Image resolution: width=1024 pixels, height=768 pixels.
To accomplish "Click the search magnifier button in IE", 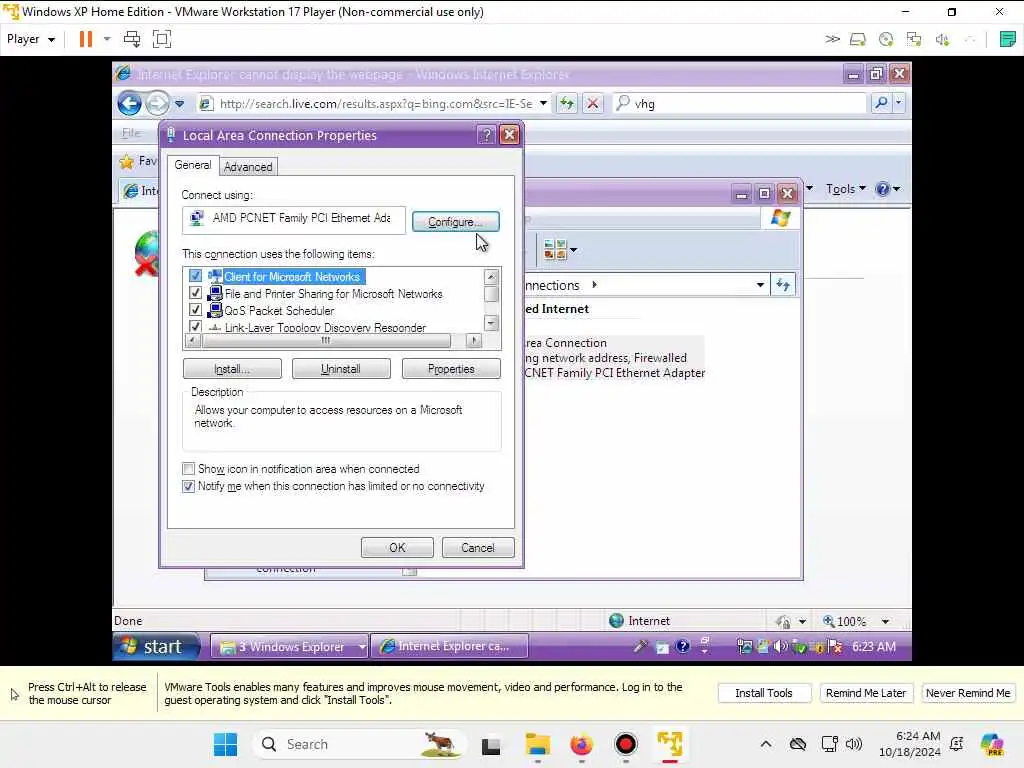I will coord(881,103).
